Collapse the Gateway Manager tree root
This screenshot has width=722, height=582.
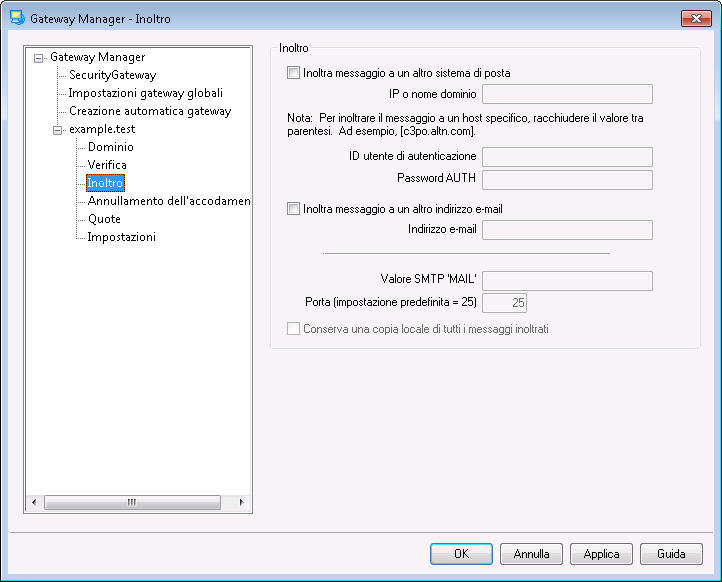pos(39,58)
